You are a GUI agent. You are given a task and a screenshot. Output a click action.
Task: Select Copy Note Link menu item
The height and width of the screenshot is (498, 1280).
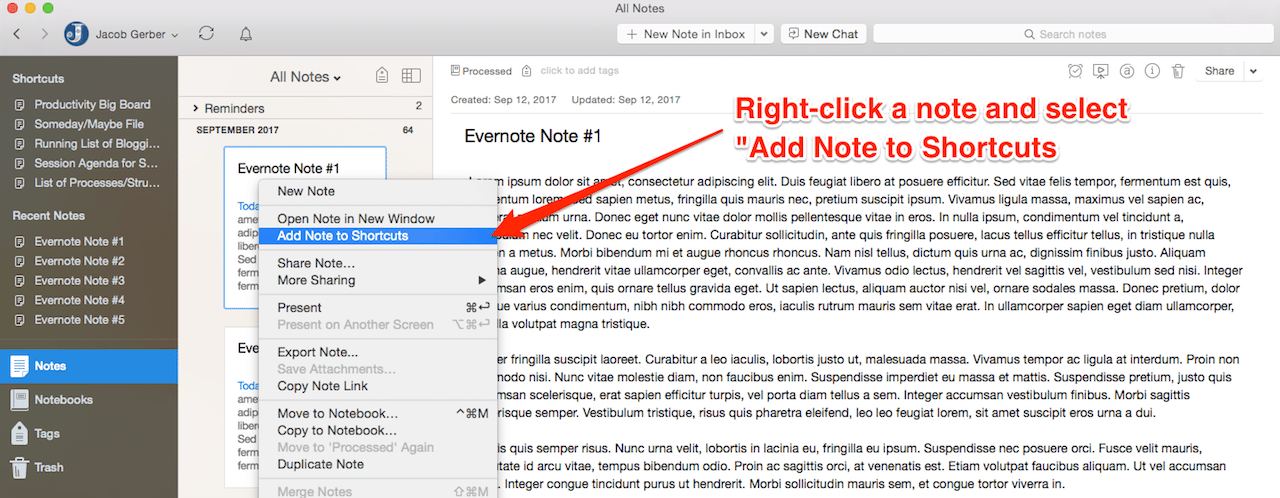tap(378, 387)
